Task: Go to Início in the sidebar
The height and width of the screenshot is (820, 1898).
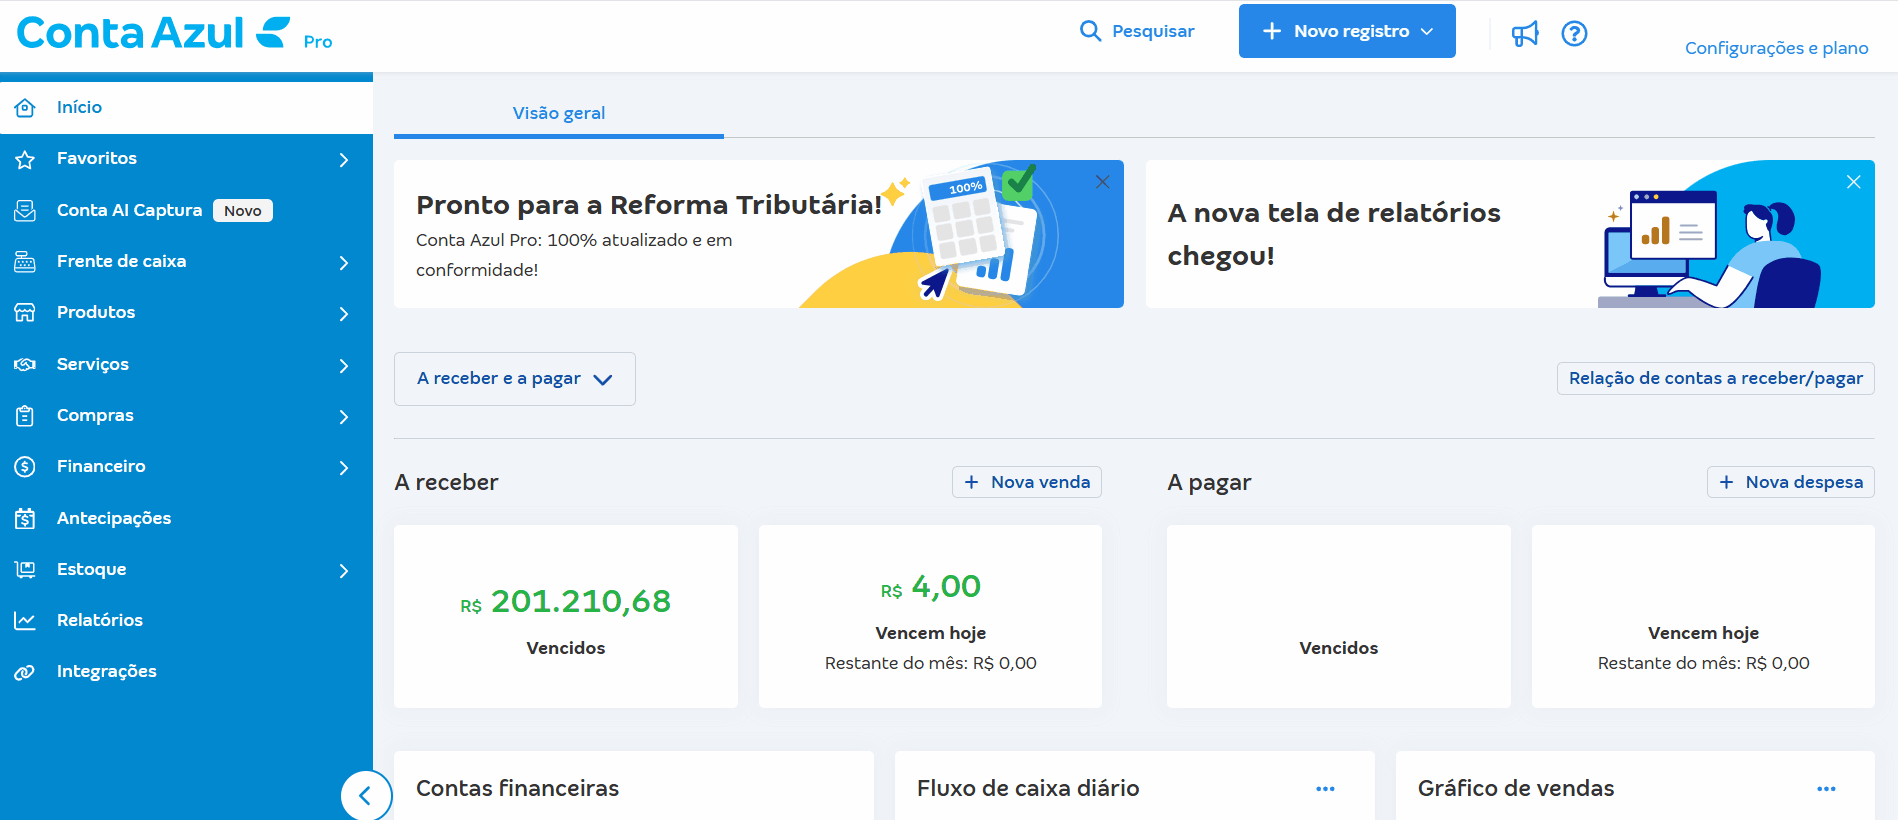Action: (x=186, y=108)
